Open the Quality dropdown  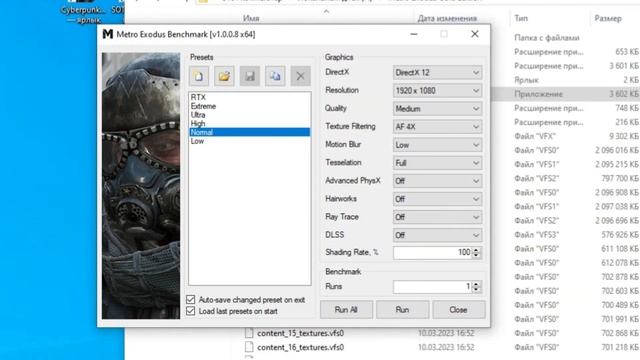[437, 109]
